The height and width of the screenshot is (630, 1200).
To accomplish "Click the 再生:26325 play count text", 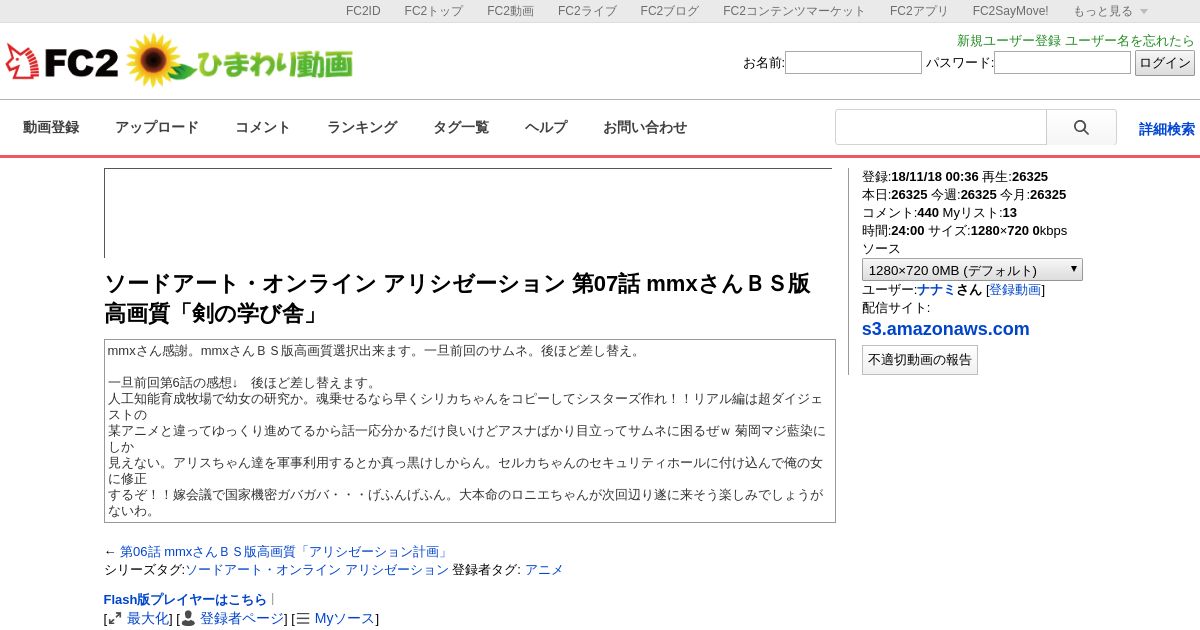I will pos(1015,177).
